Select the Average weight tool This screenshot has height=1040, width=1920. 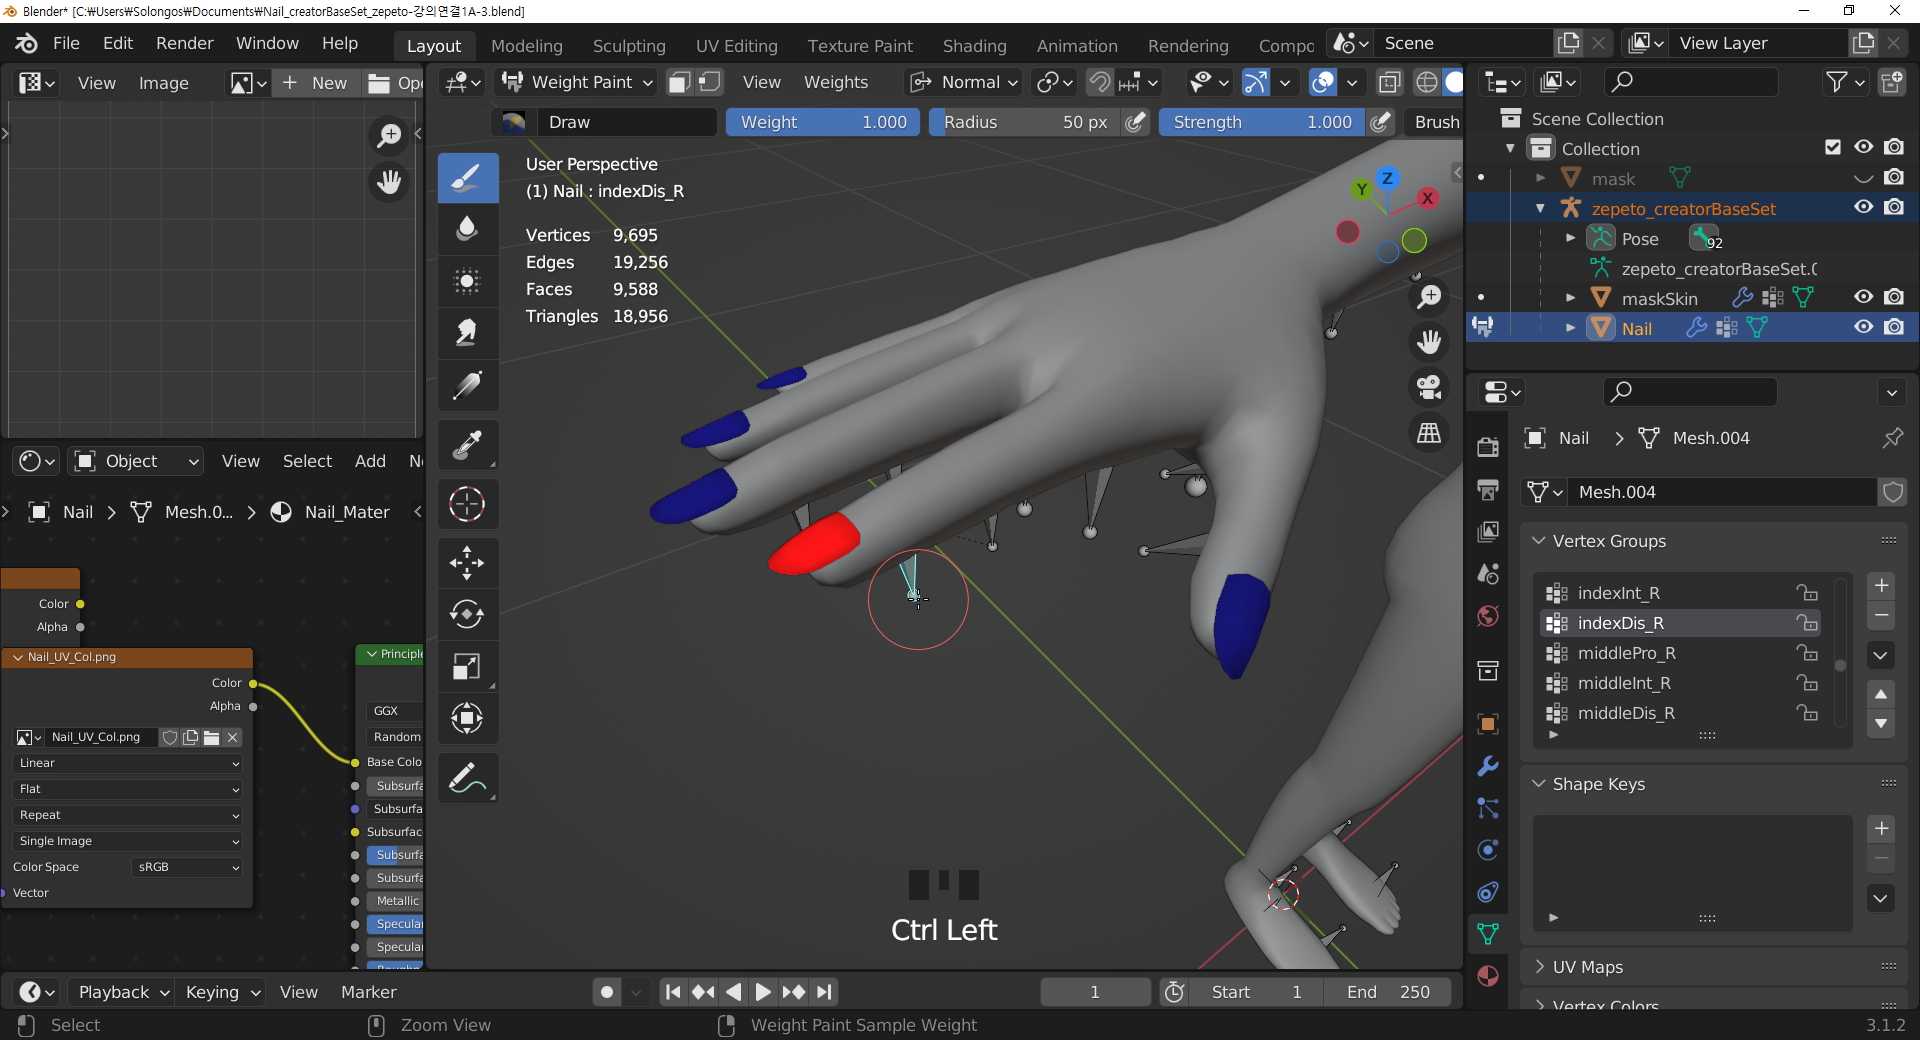(x=467, y=281)
